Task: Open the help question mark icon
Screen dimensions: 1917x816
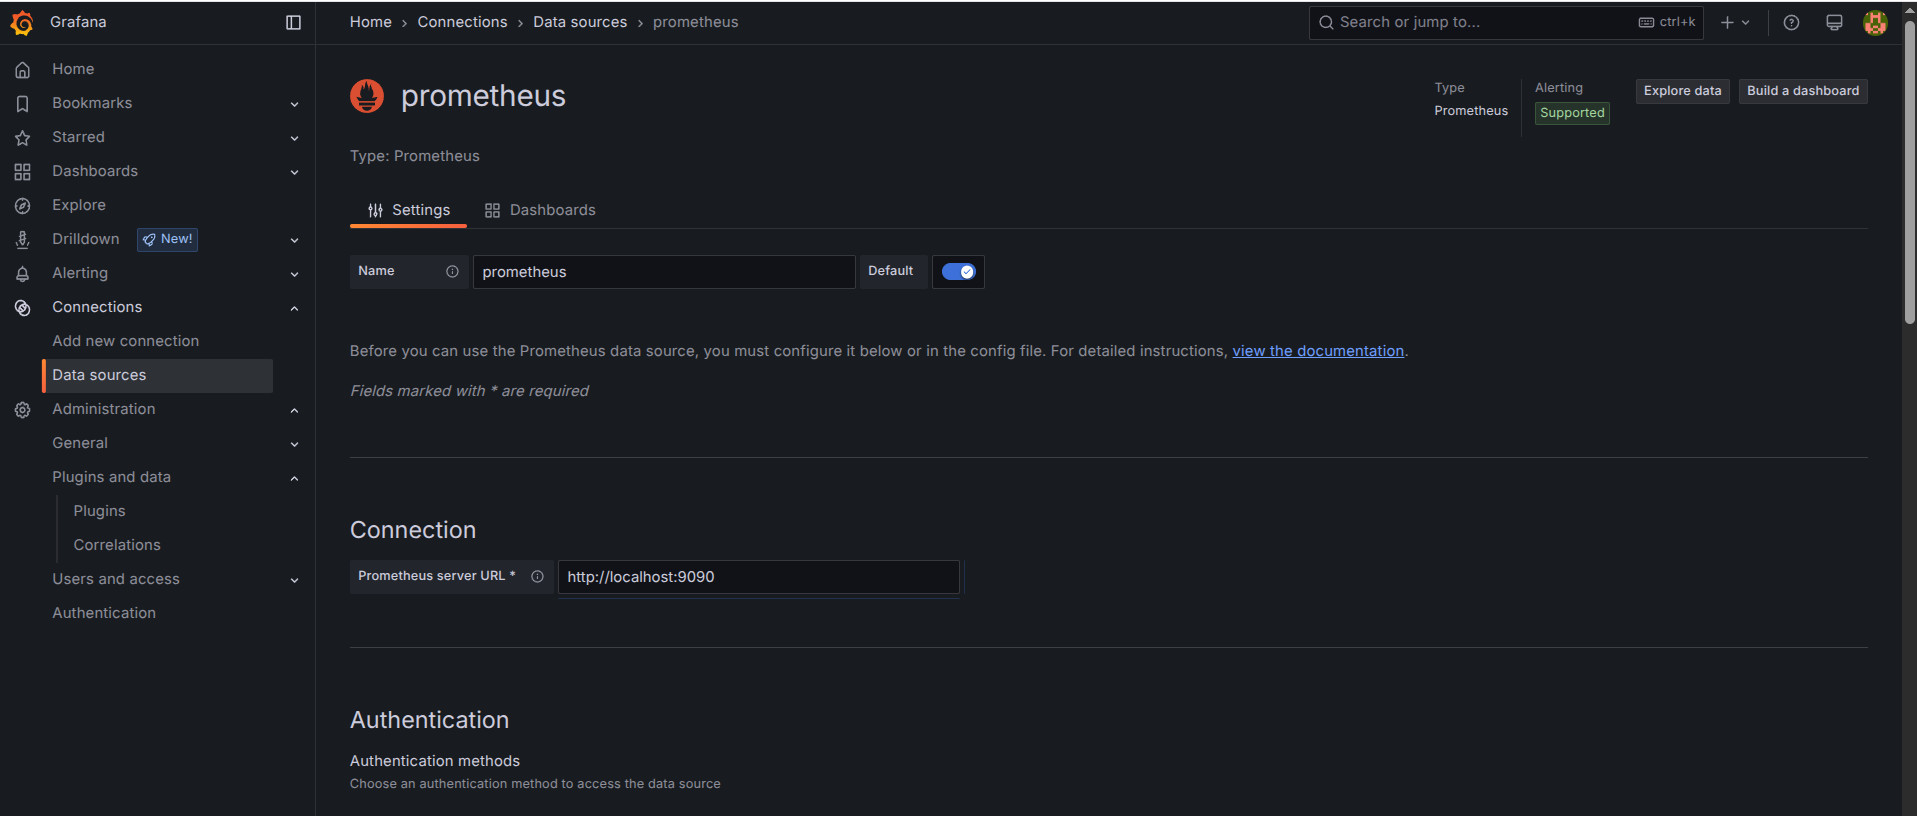Action: [1791, 22]
